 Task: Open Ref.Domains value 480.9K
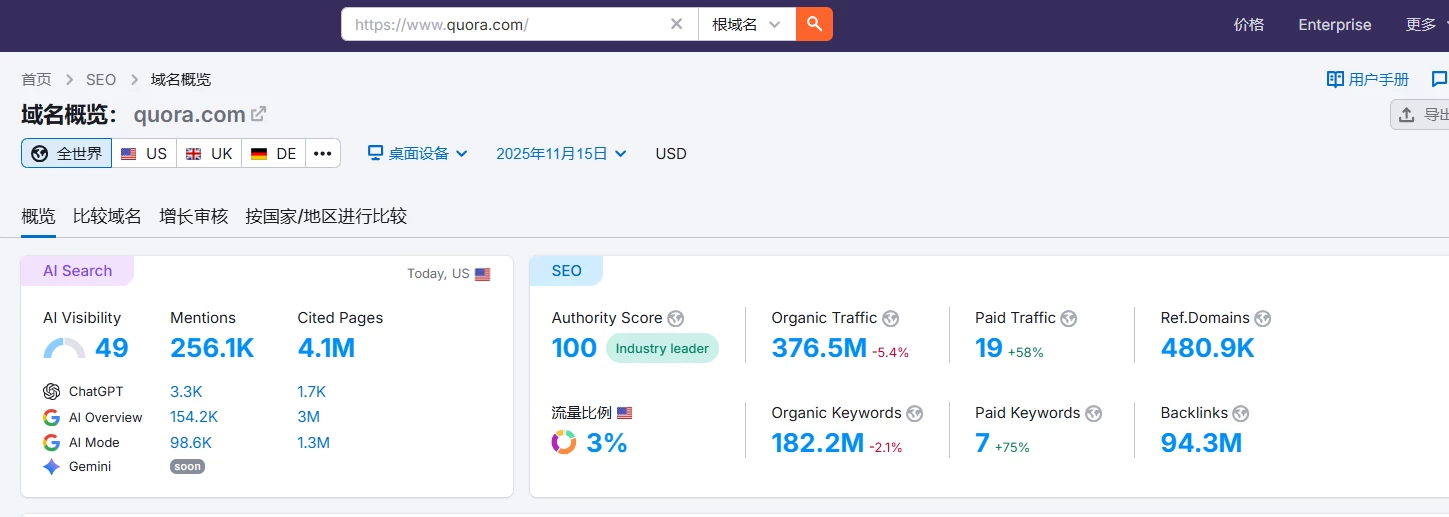pyautogui.click(x=1208, y=348)
